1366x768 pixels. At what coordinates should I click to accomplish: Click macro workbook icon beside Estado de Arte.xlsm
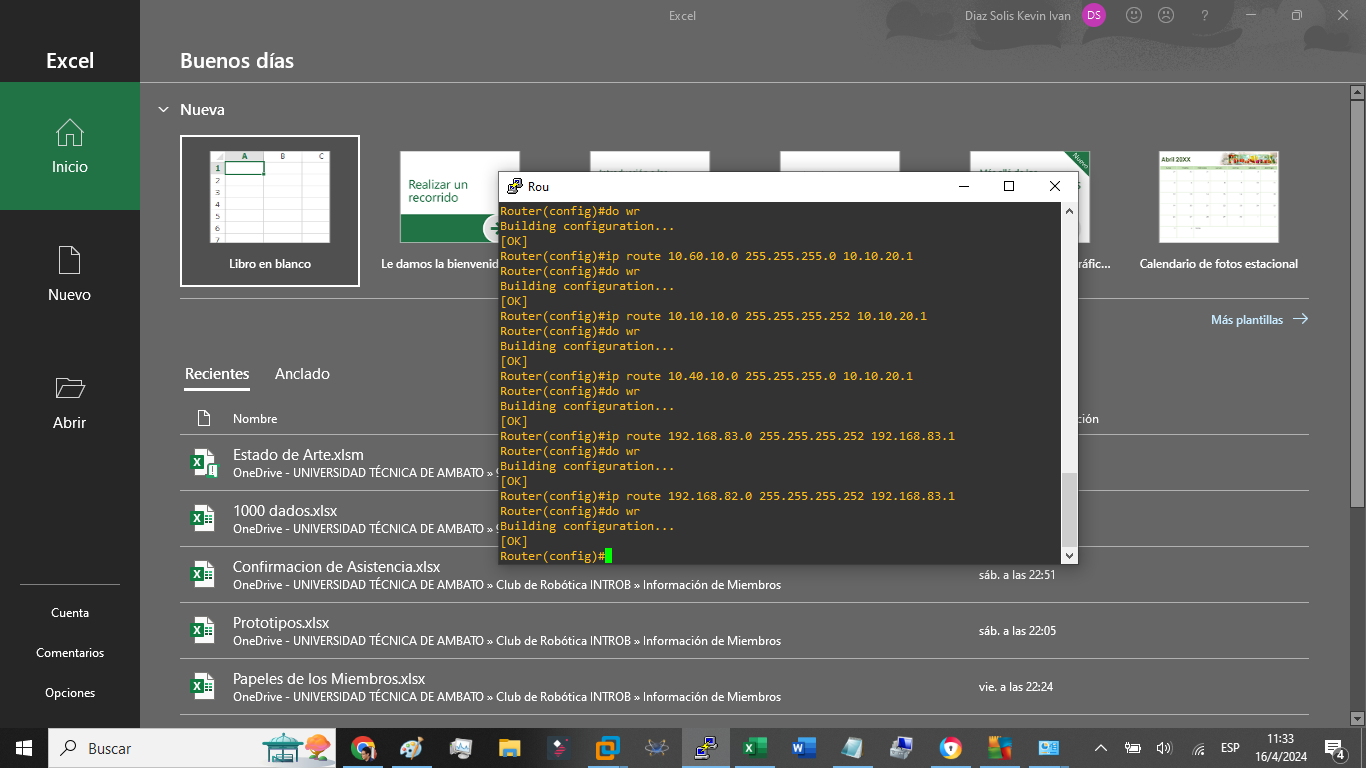pyautogui.click(x=203, y=462)
